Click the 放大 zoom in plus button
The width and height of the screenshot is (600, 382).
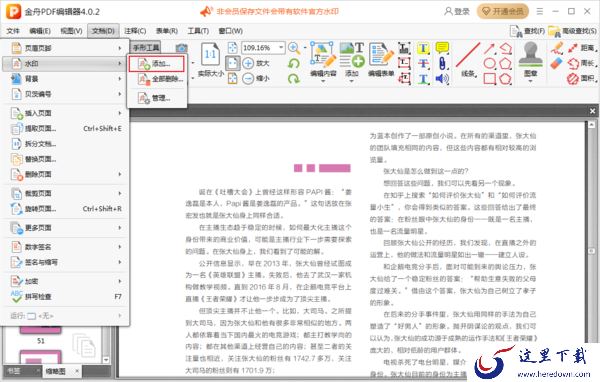point(256,63)
